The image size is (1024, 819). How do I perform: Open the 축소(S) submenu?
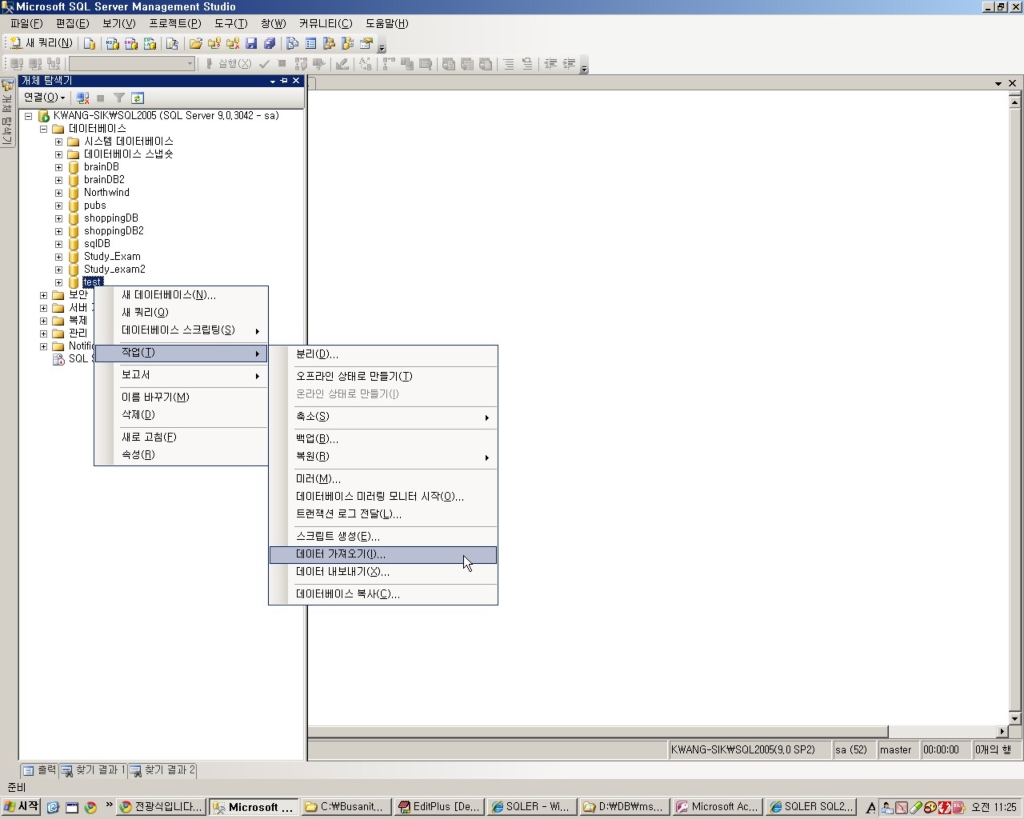(383, 417)
